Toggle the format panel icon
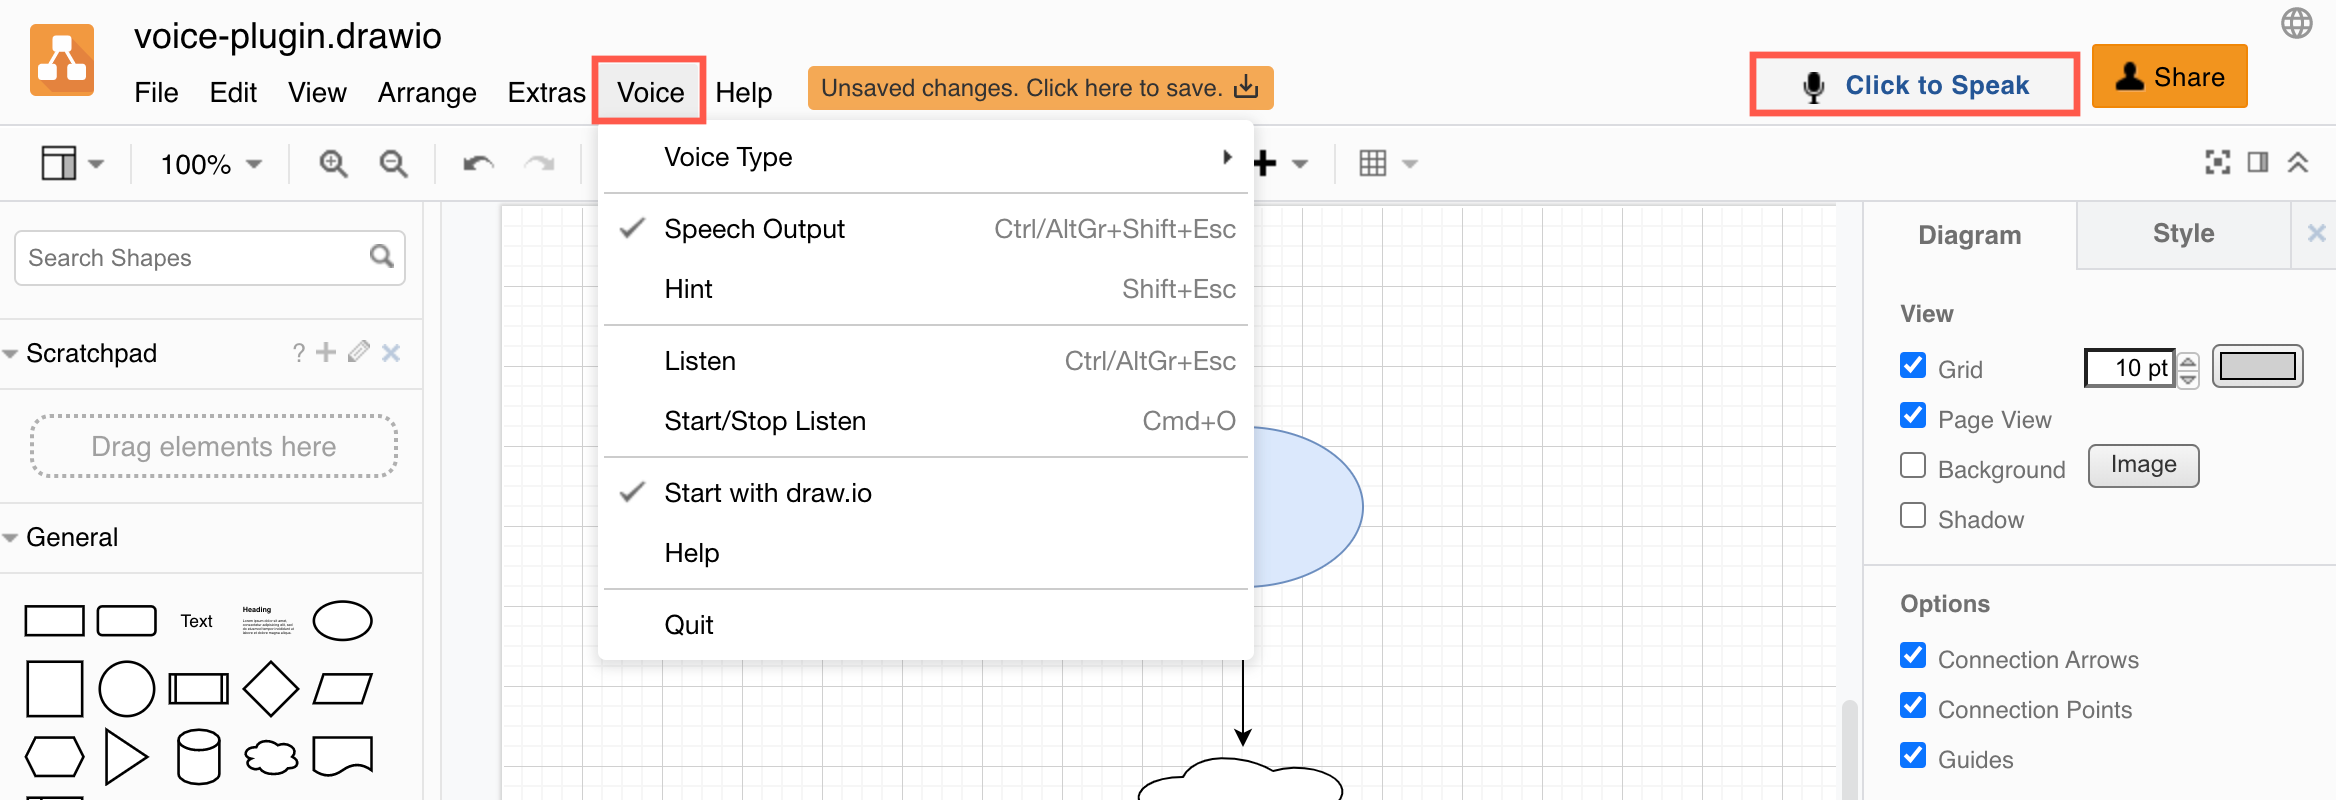 point(2258,162)
